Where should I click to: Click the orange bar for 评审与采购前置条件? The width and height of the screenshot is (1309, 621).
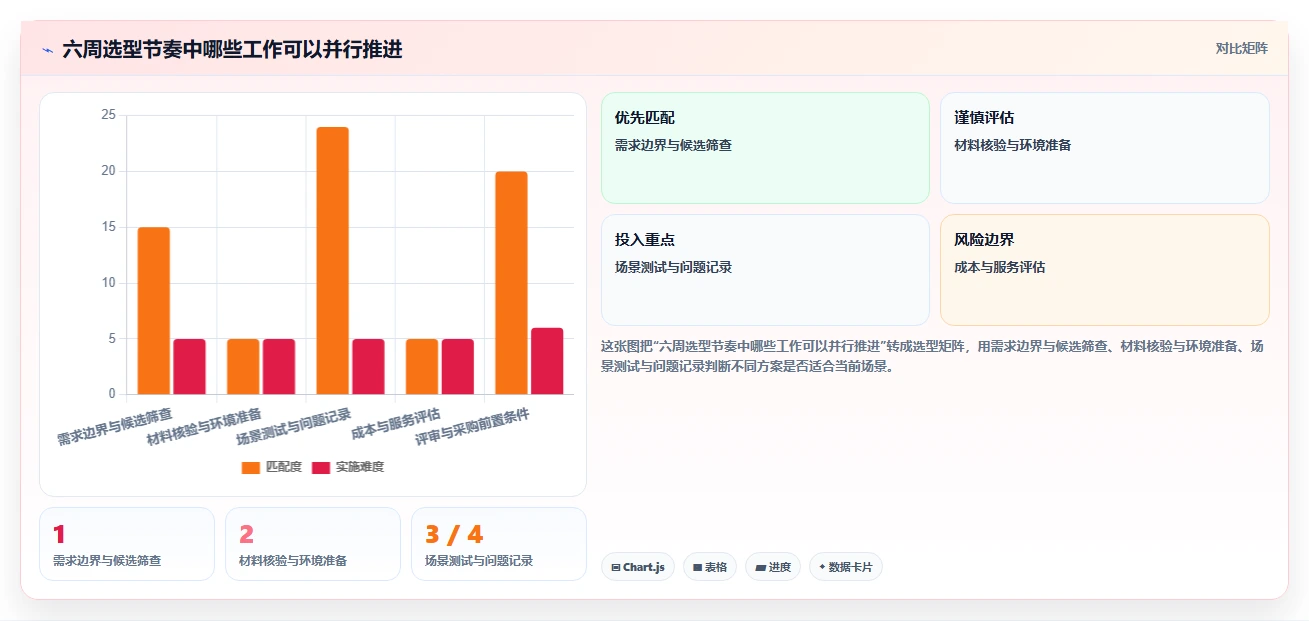pyautogui.click(x=511, y=283)
